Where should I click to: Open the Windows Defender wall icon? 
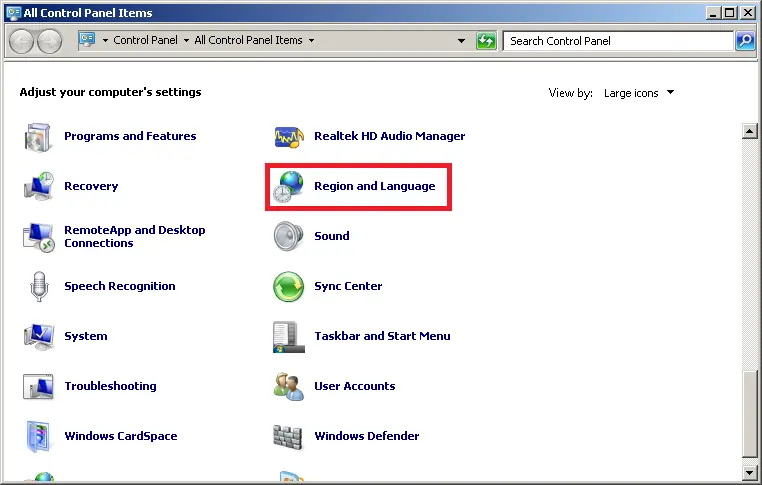pyautogui.click(x=288, y=437)
